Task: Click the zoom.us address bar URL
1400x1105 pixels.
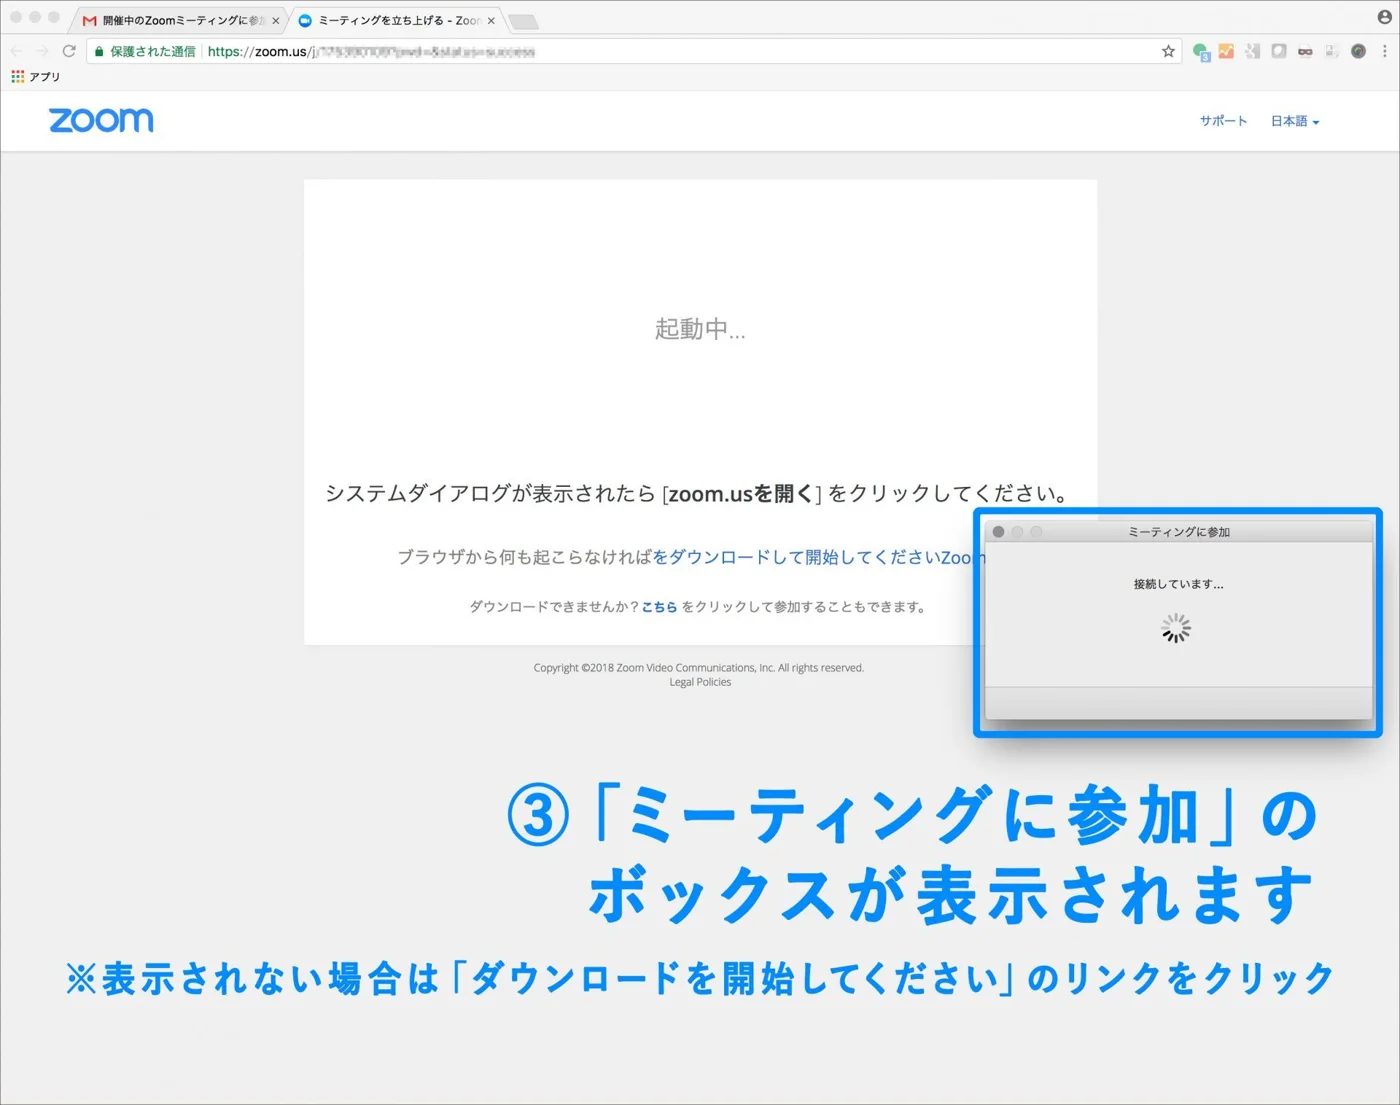Action: coord(371,51)
